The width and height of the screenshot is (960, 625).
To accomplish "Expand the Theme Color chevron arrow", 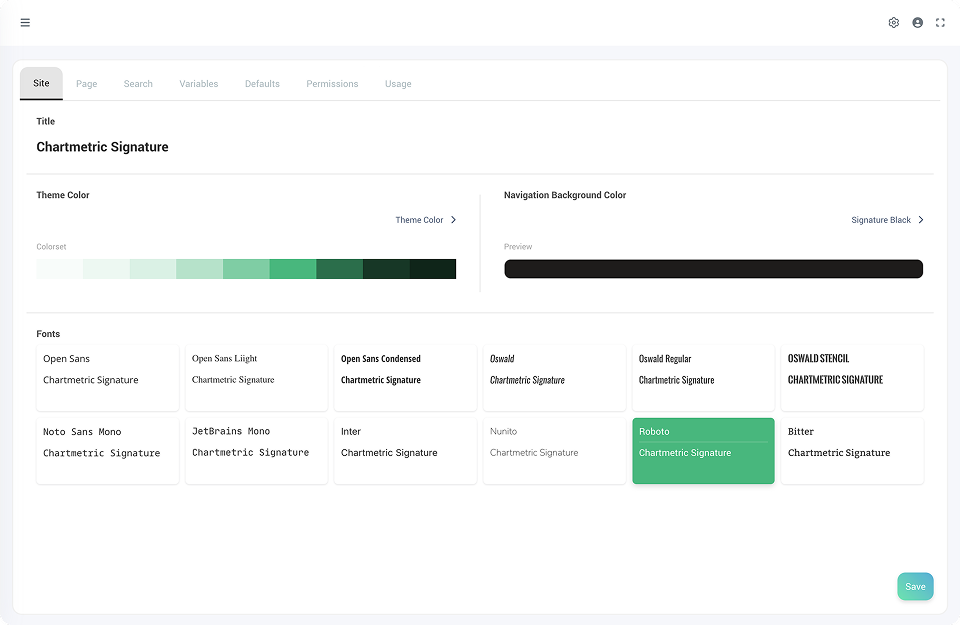I will pyautogui.click(x=453, y=220).
